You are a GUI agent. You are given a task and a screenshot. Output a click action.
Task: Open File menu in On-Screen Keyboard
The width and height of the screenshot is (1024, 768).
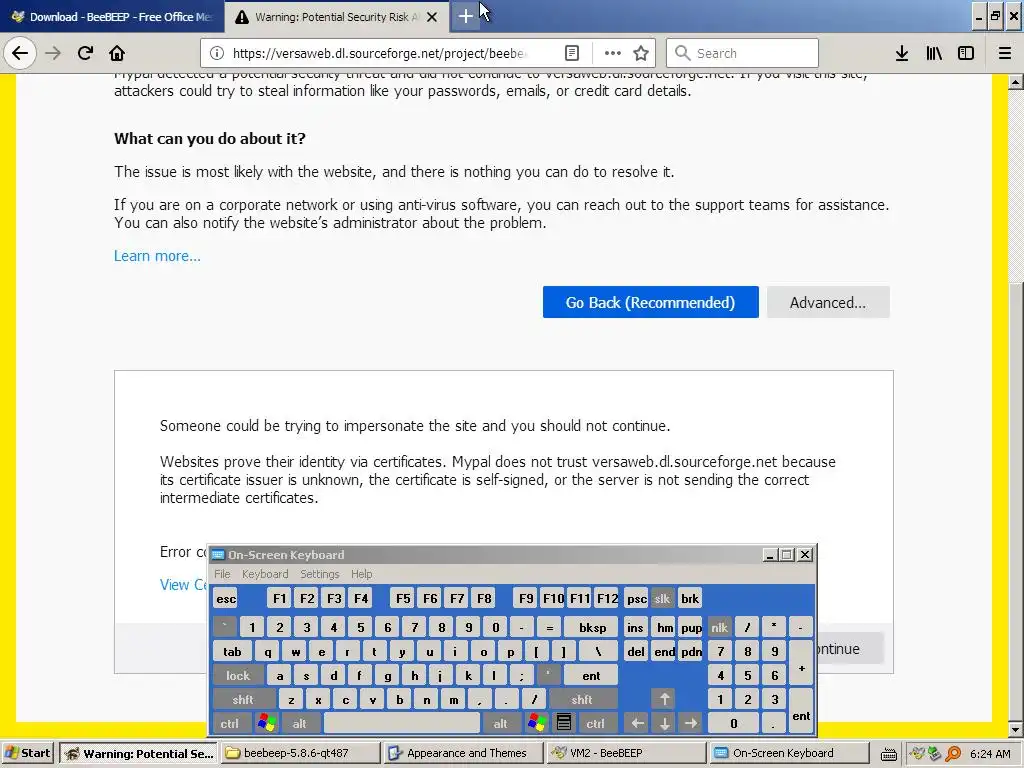(x=222, y=574)
